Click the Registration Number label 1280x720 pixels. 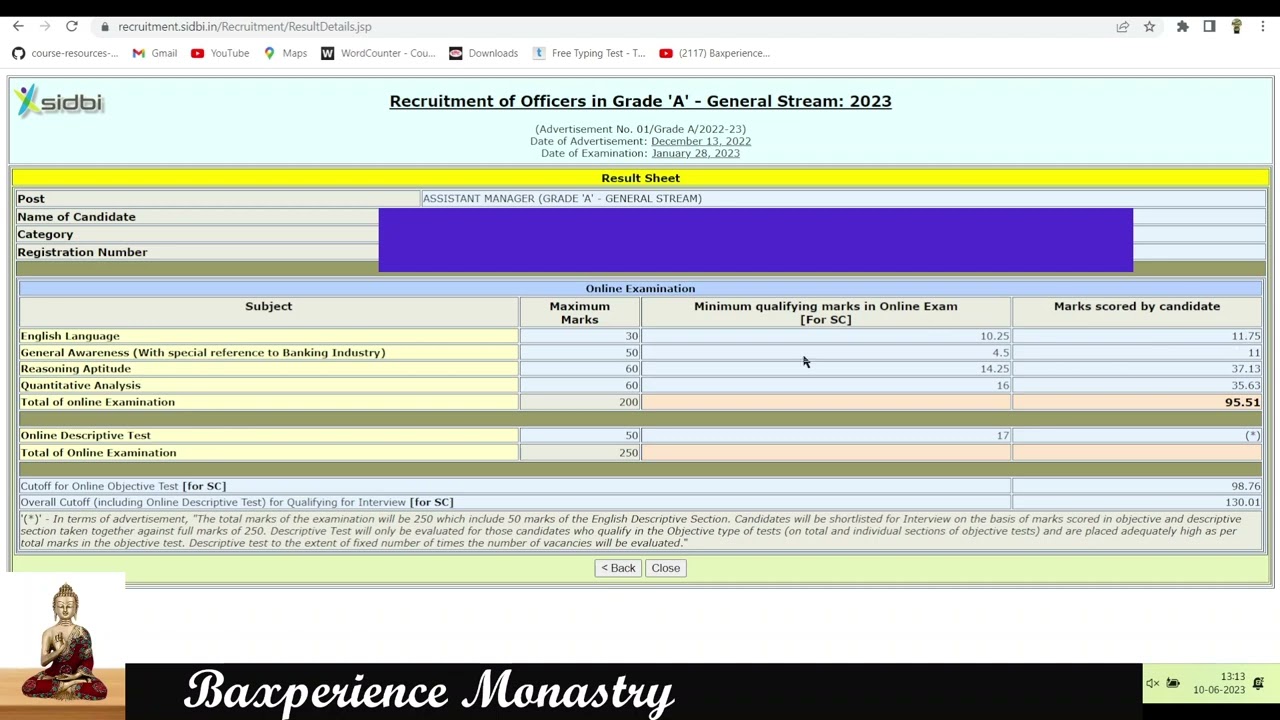coord(82,252)
